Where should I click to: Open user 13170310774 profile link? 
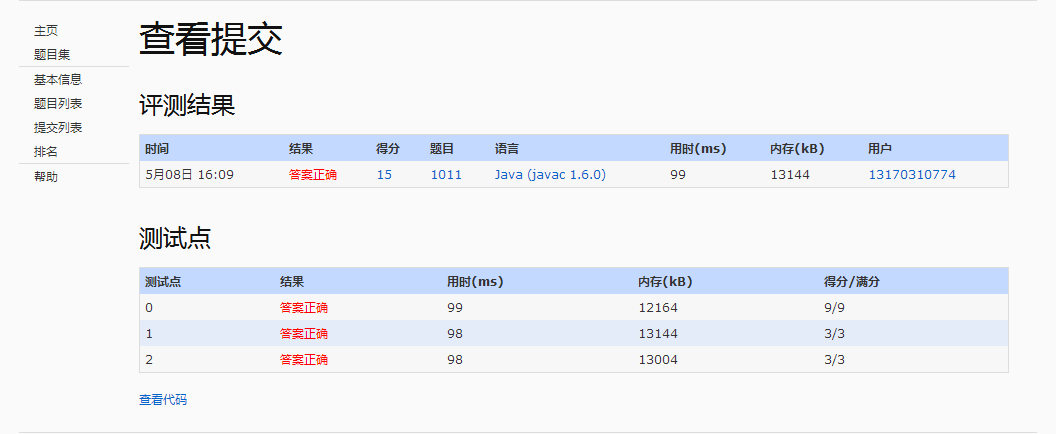pos(912,175)
